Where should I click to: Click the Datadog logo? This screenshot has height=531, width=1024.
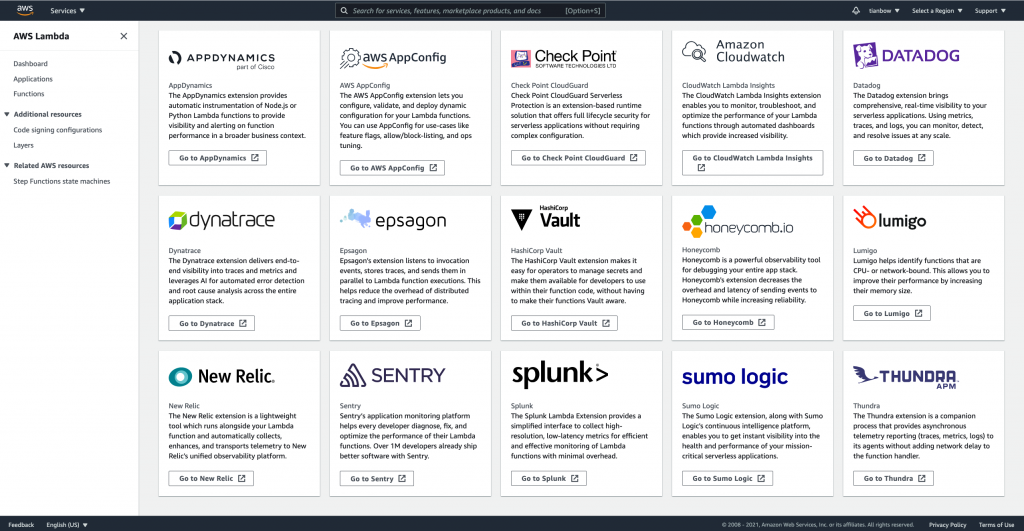(906, 56)
